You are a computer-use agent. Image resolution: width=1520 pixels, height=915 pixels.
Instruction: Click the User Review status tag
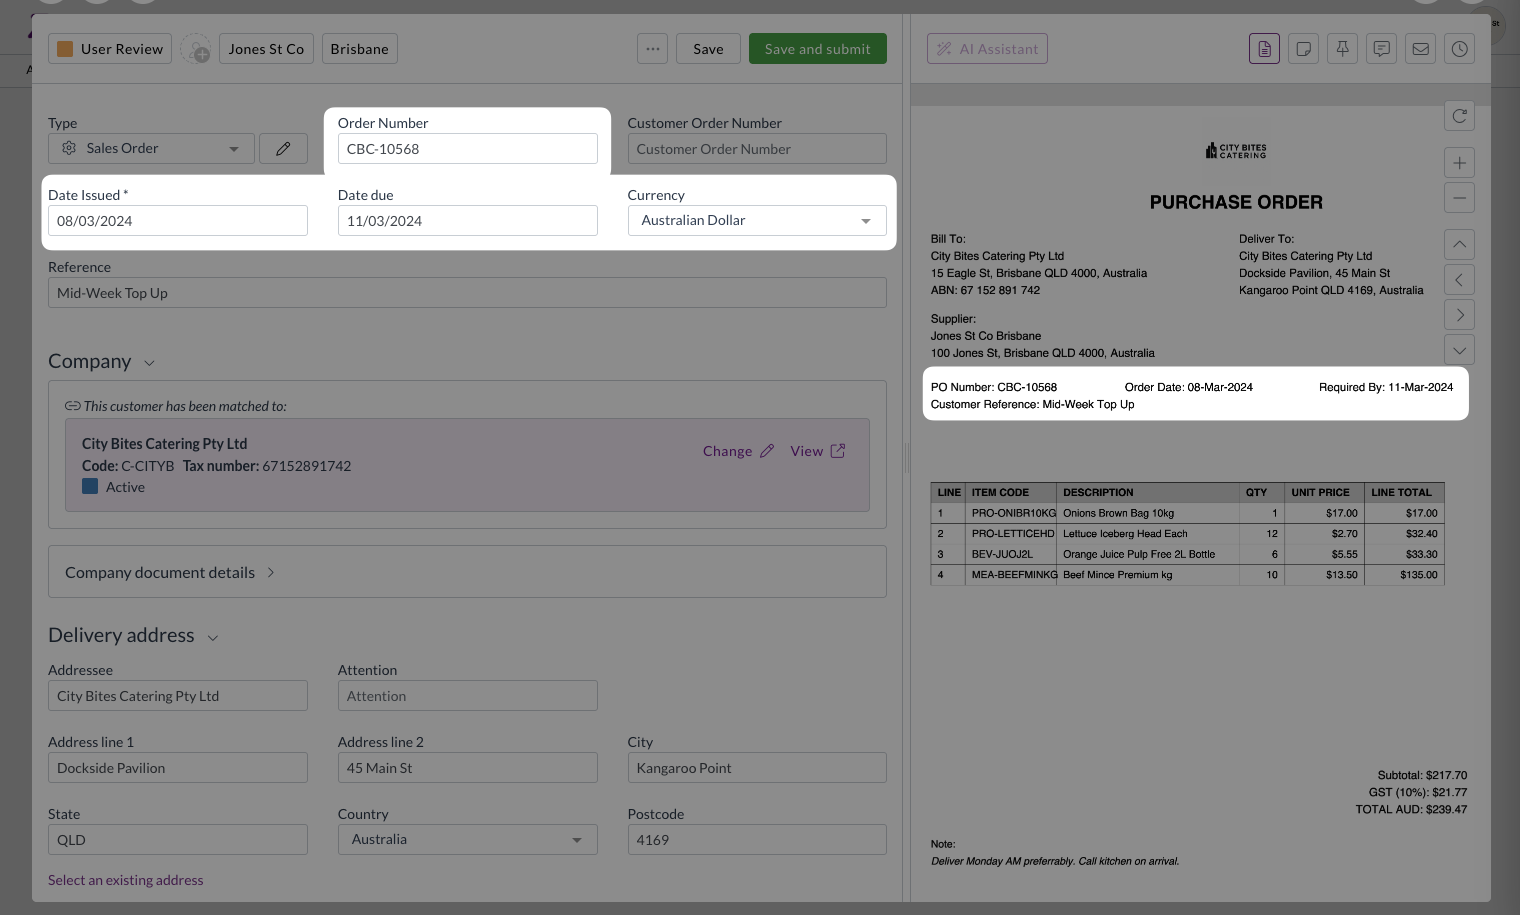pyautogui.click(x=110, y=49)
